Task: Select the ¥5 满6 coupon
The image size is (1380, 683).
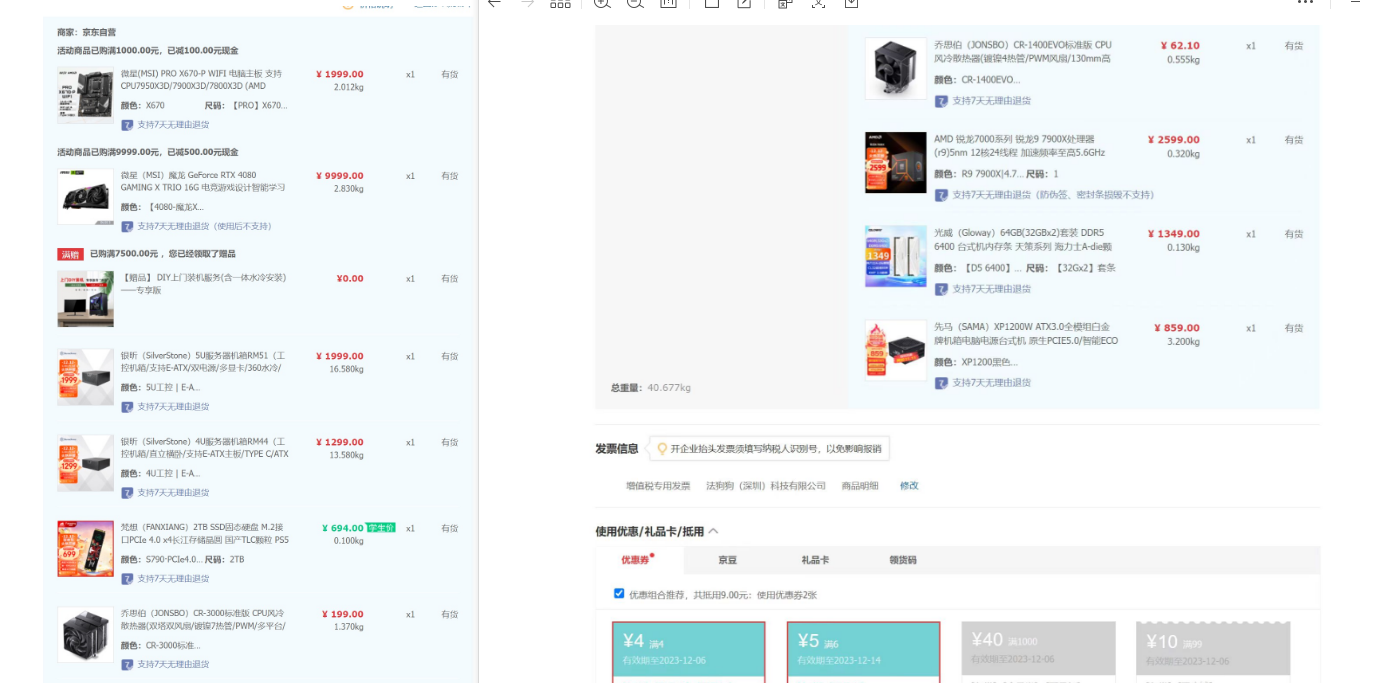Action: (863, 652)
